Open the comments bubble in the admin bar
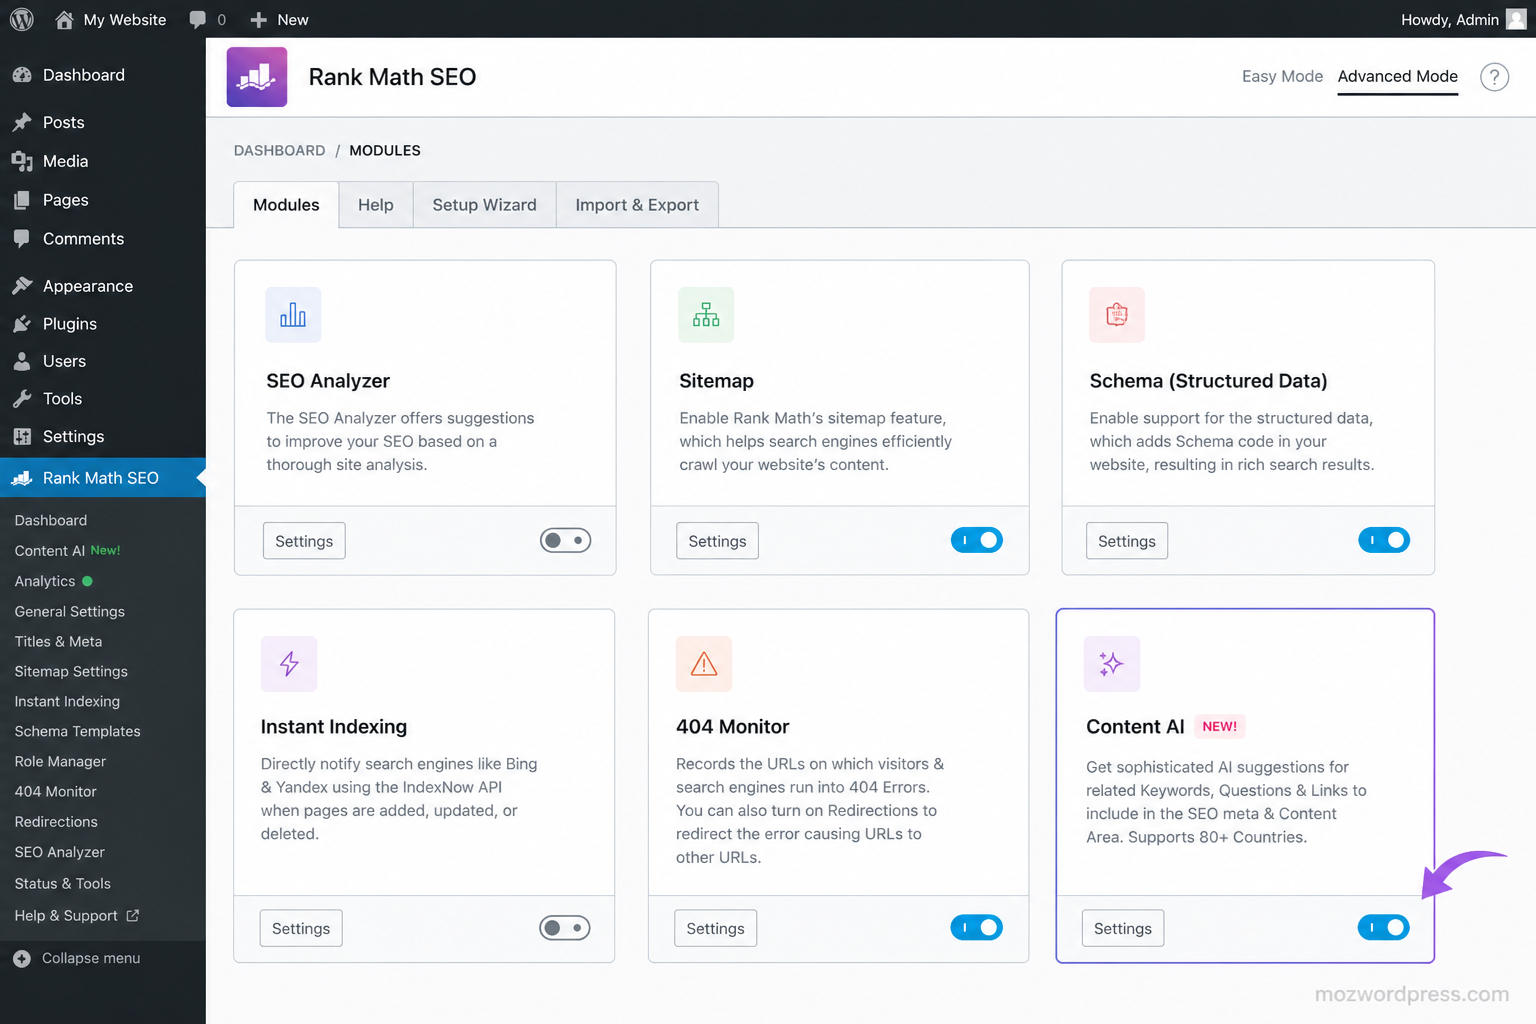1536x1024 pixels. pyautogui.click(x=198, y=19)
